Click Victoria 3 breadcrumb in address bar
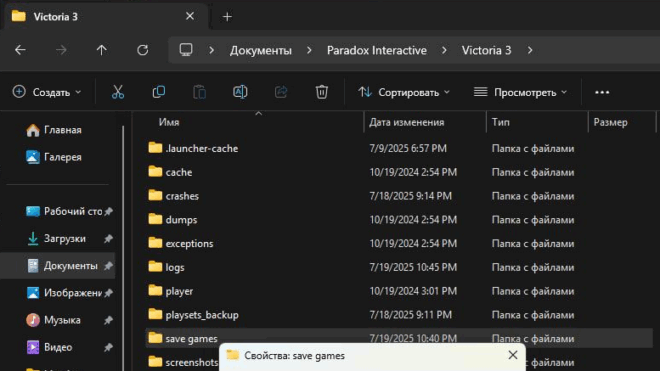The height and width of the screenshot is (371, 660). tap(487, 51)
